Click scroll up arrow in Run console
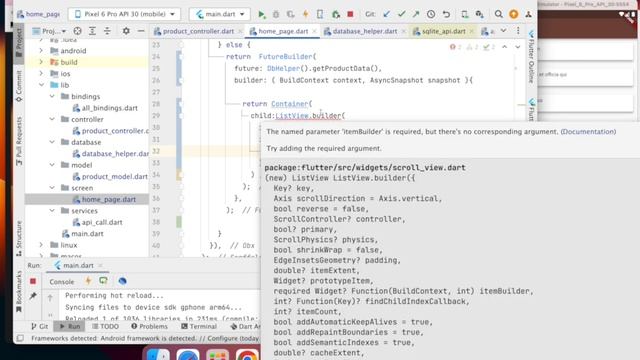 tap(50, 298)
